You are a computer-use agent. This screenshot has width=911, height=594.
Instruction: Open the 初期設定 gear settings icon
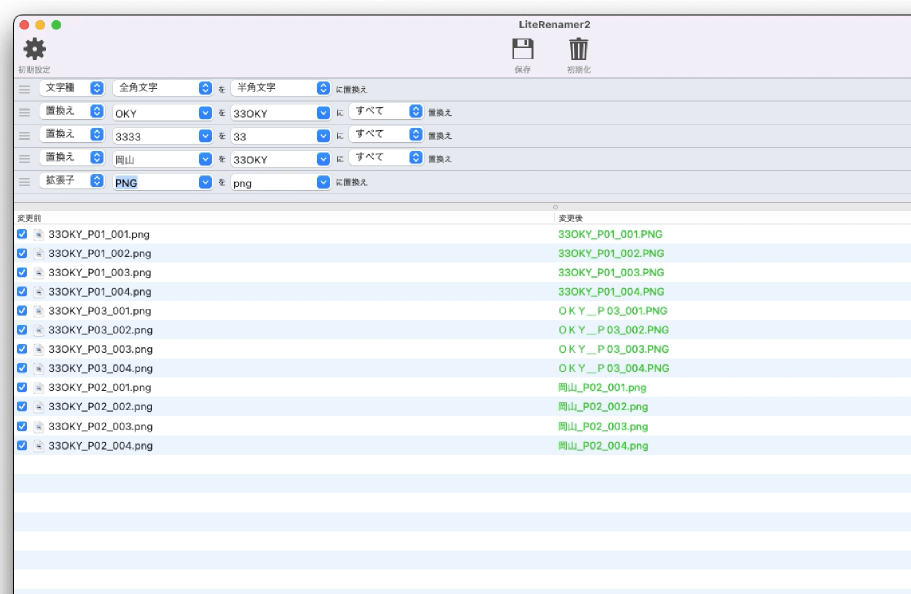pos(34,49)
